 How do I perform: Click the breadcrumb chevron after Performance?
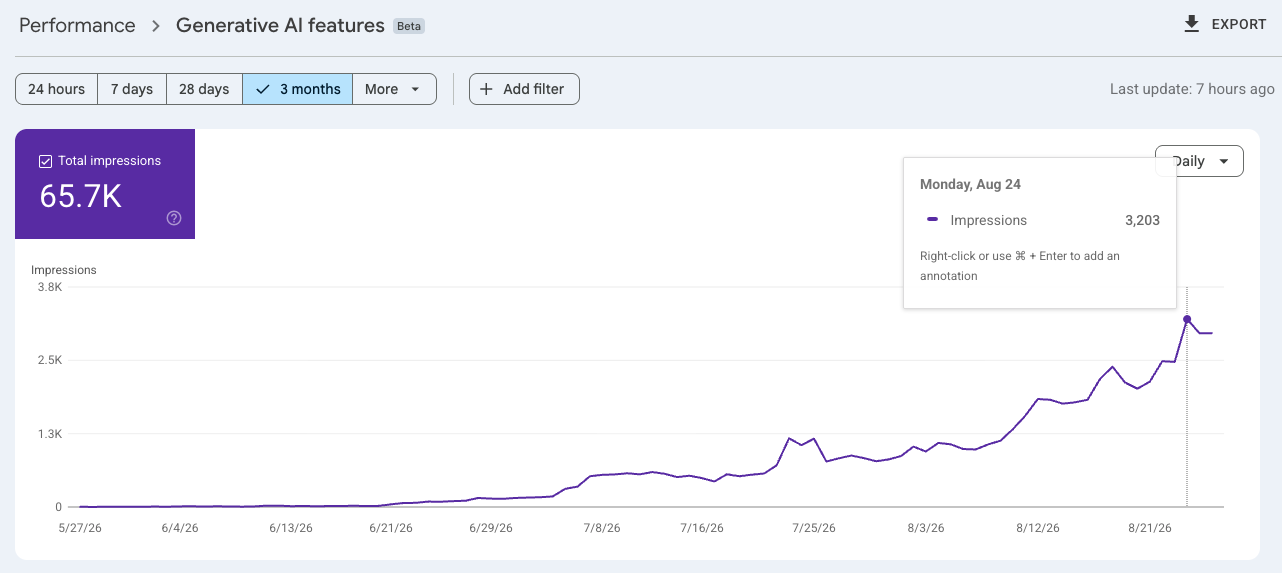click(x=156, y=26)
